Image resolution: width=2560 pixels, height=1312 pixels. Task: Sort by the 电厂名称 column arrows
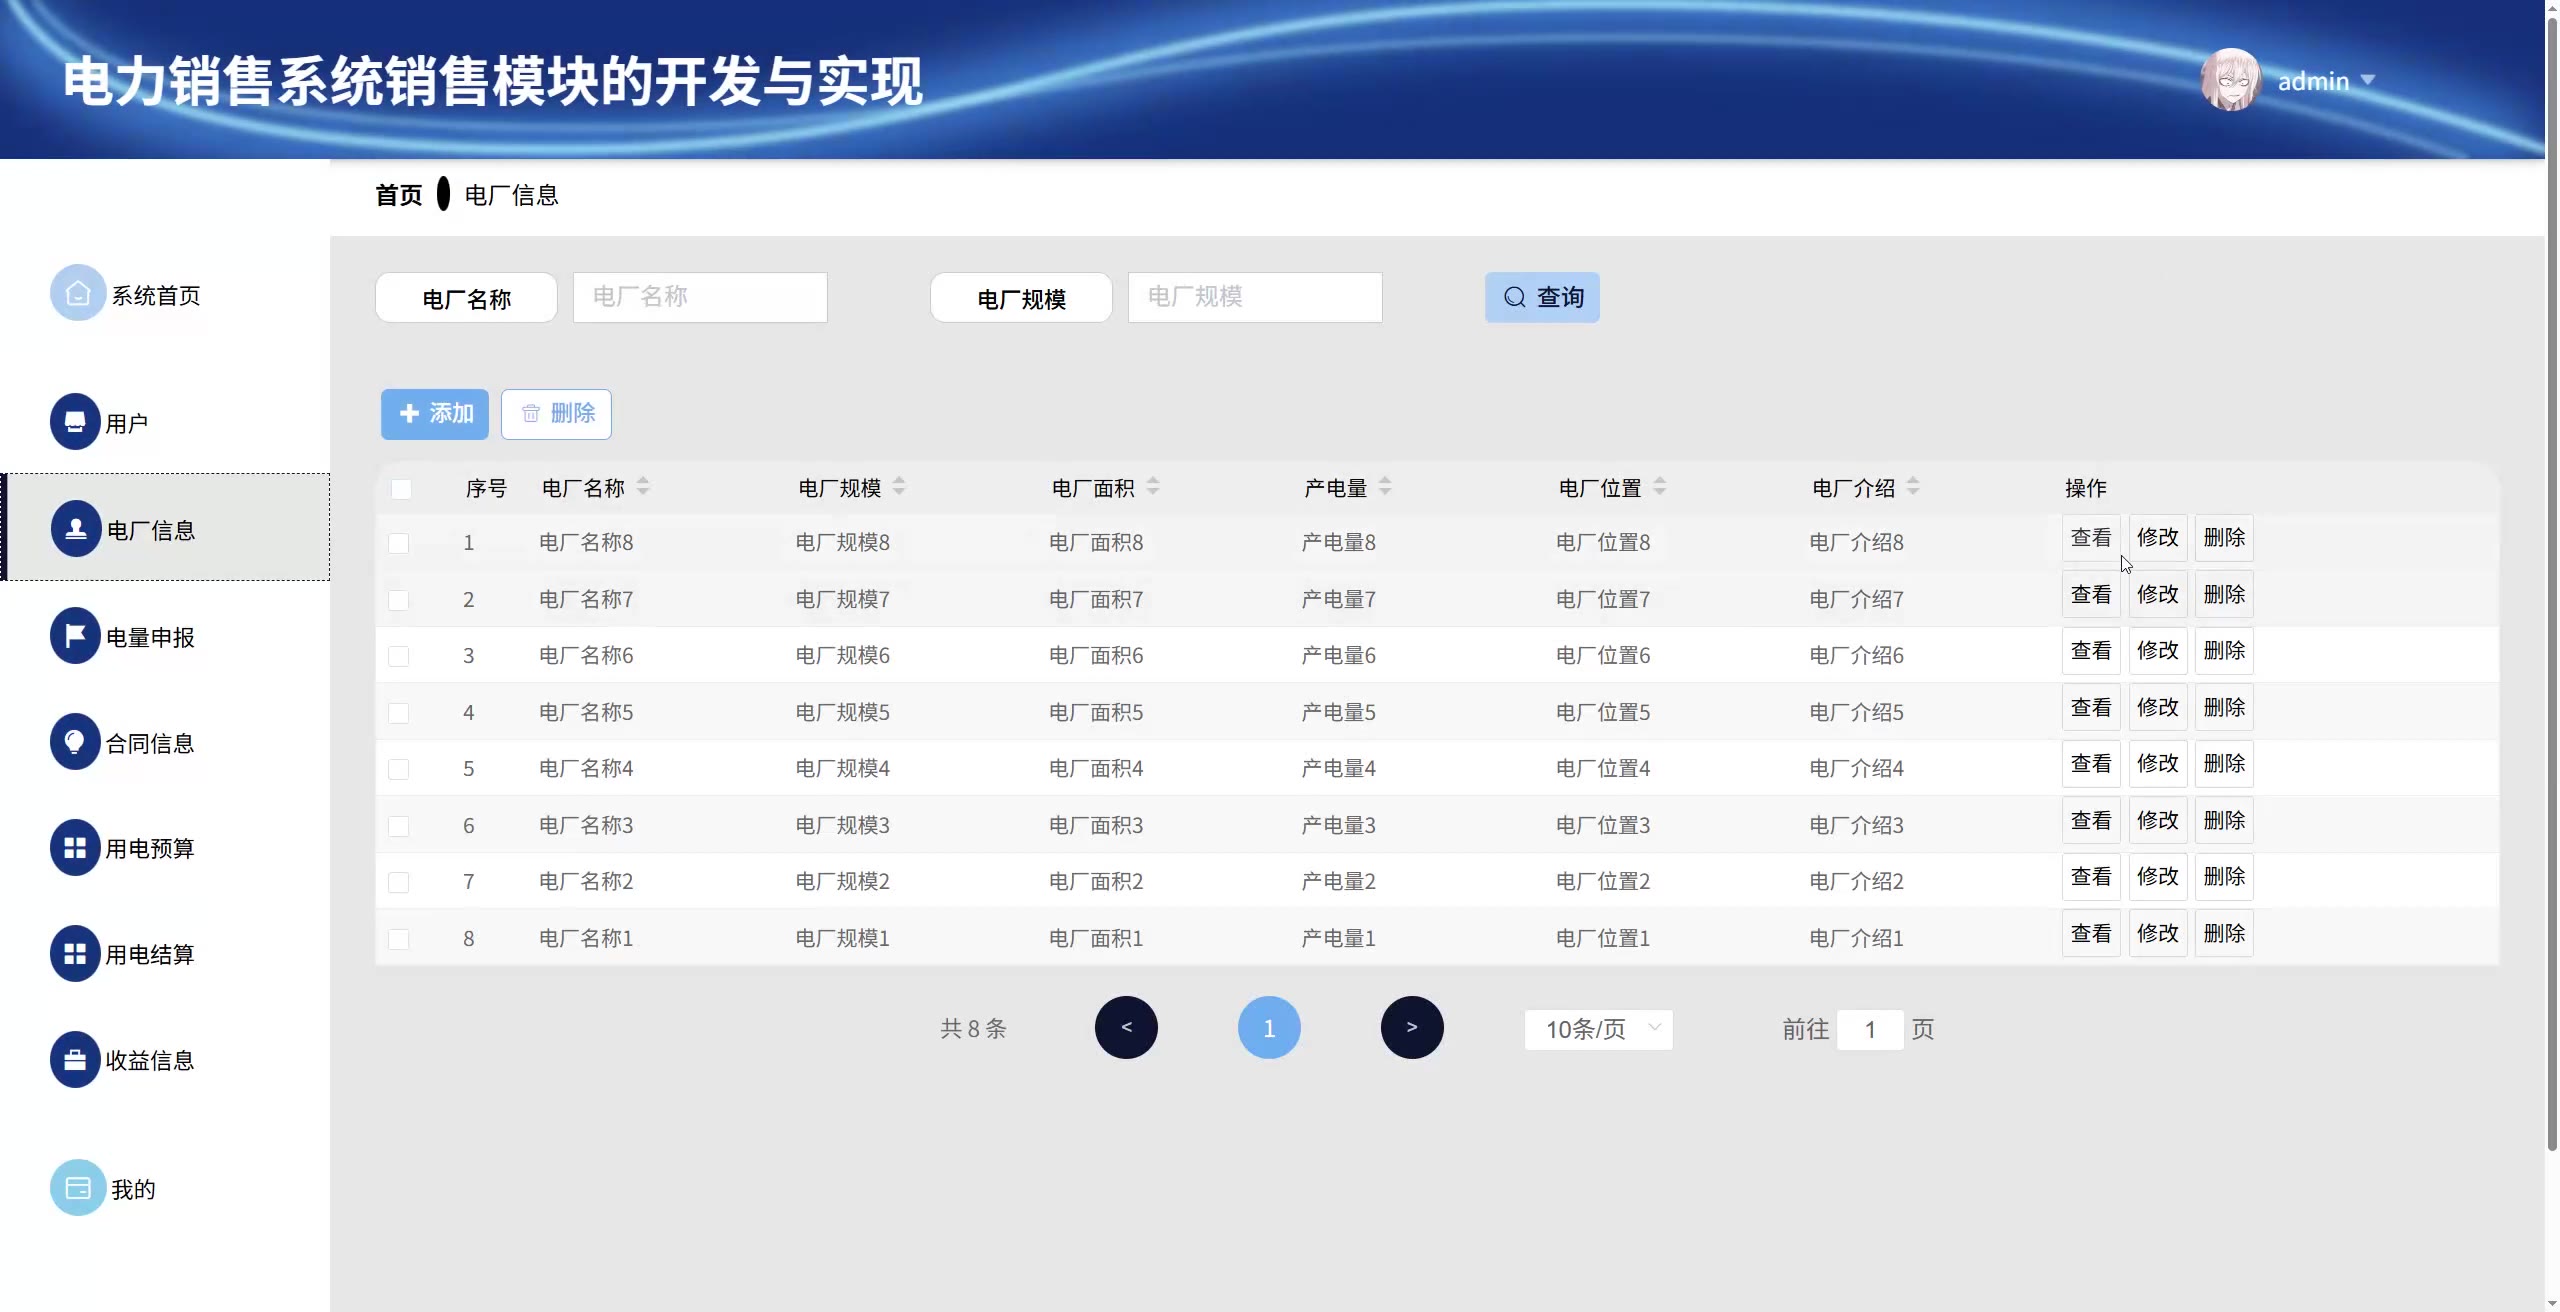(643, 487)
